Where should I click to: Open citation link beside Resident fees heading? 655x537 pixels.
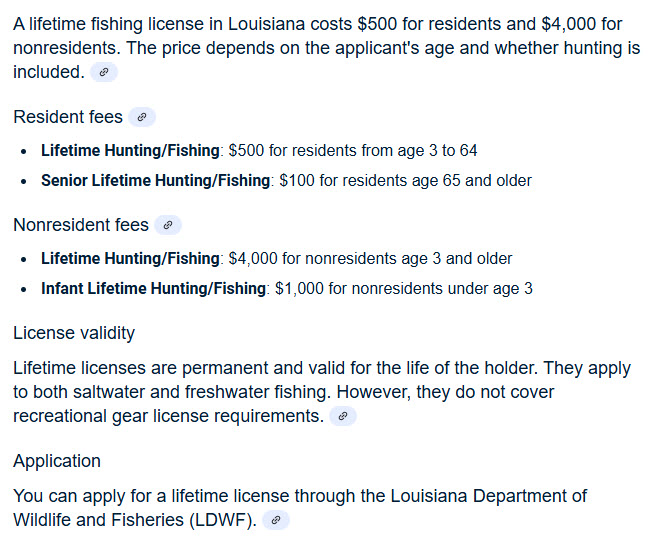pyautogui.click(x=142, y=117)
